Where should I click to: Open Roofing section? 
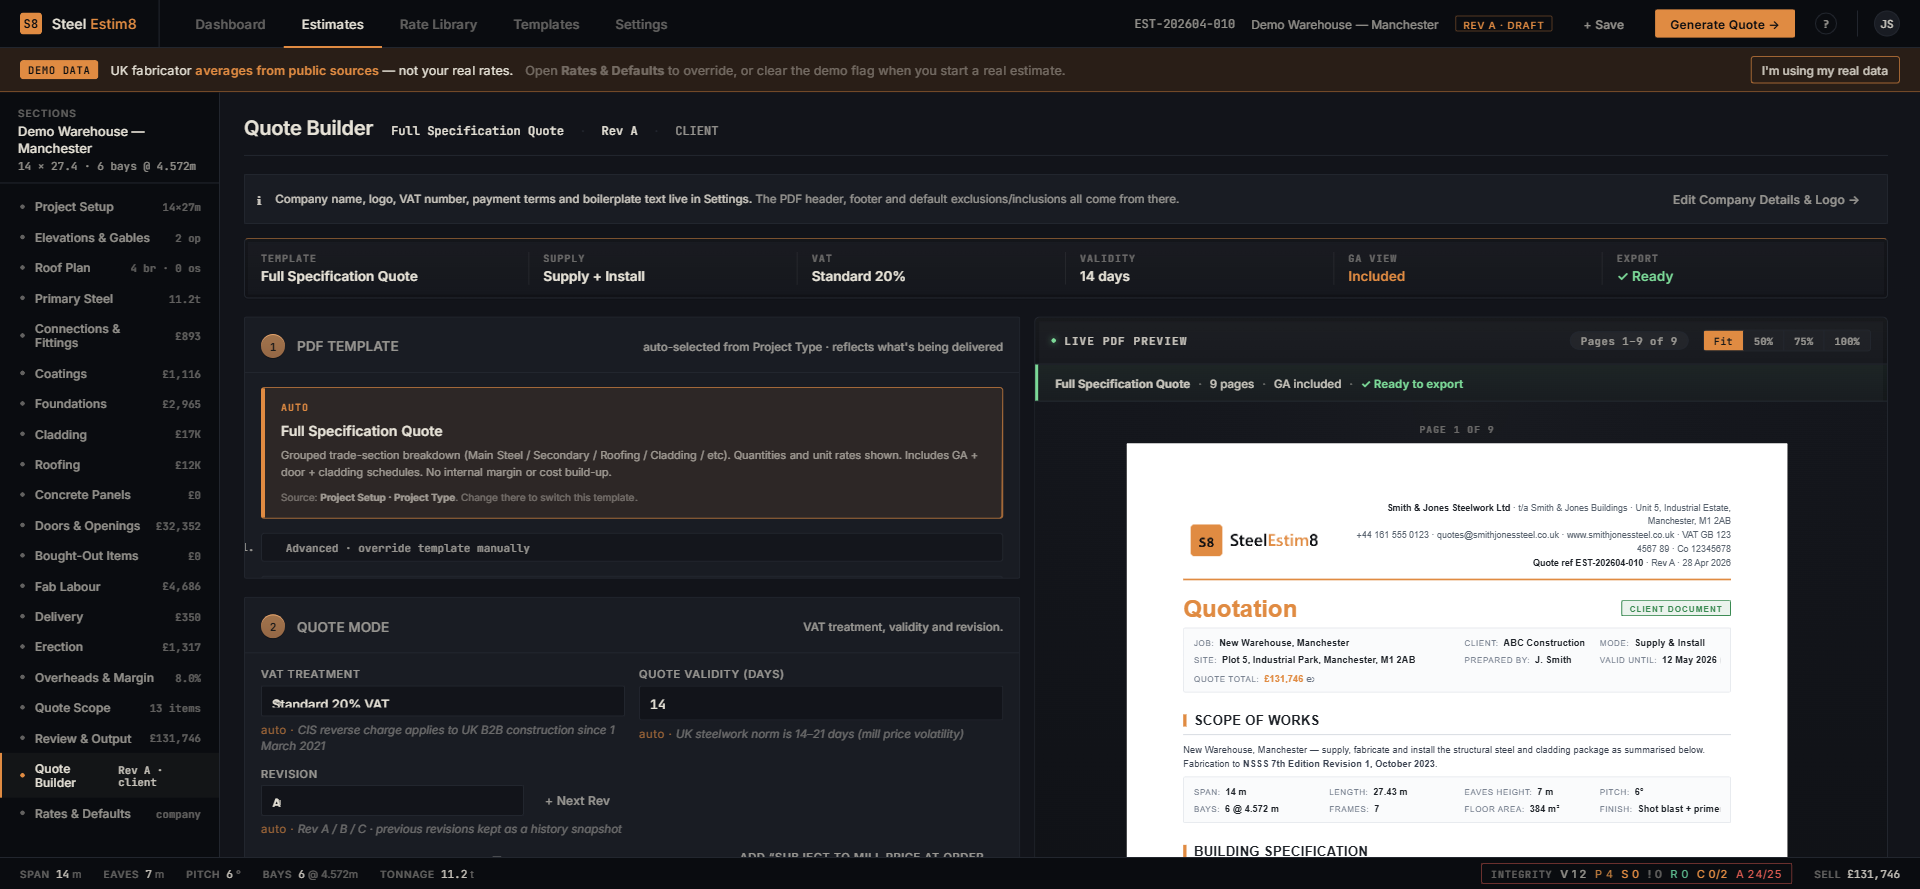pos(110,465)
